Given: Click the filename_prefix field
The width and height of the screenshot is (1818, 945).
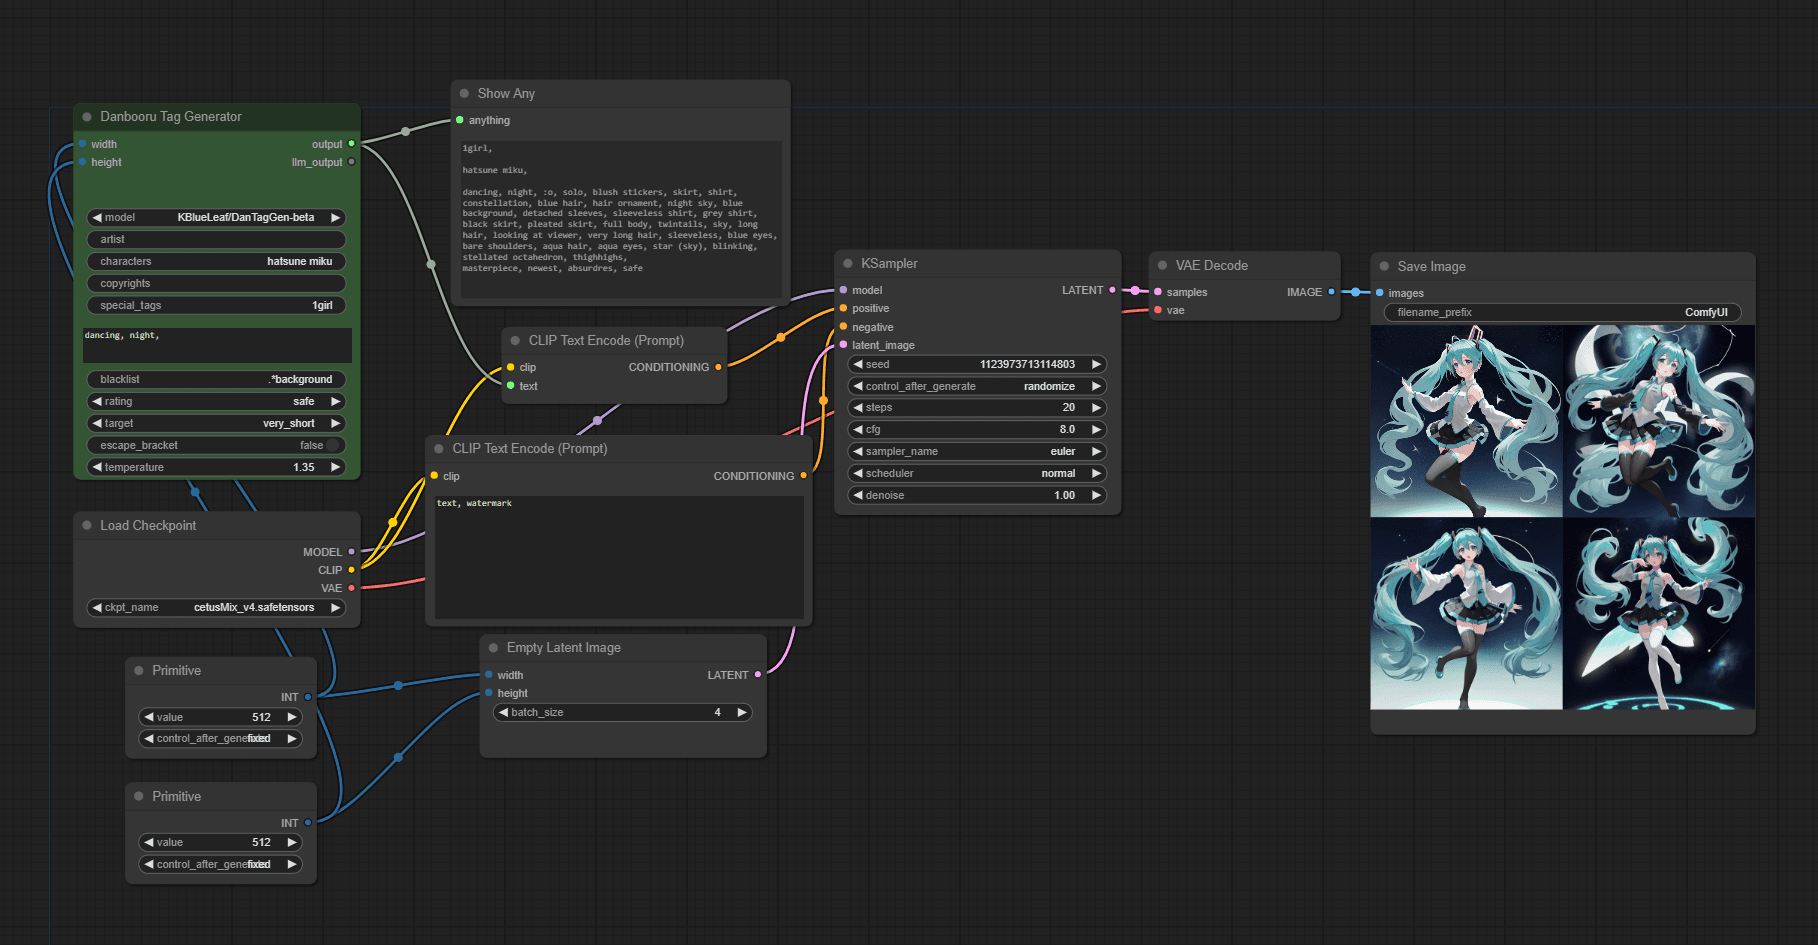Looking at the screenshot, I should click(x=1562, y=312).
